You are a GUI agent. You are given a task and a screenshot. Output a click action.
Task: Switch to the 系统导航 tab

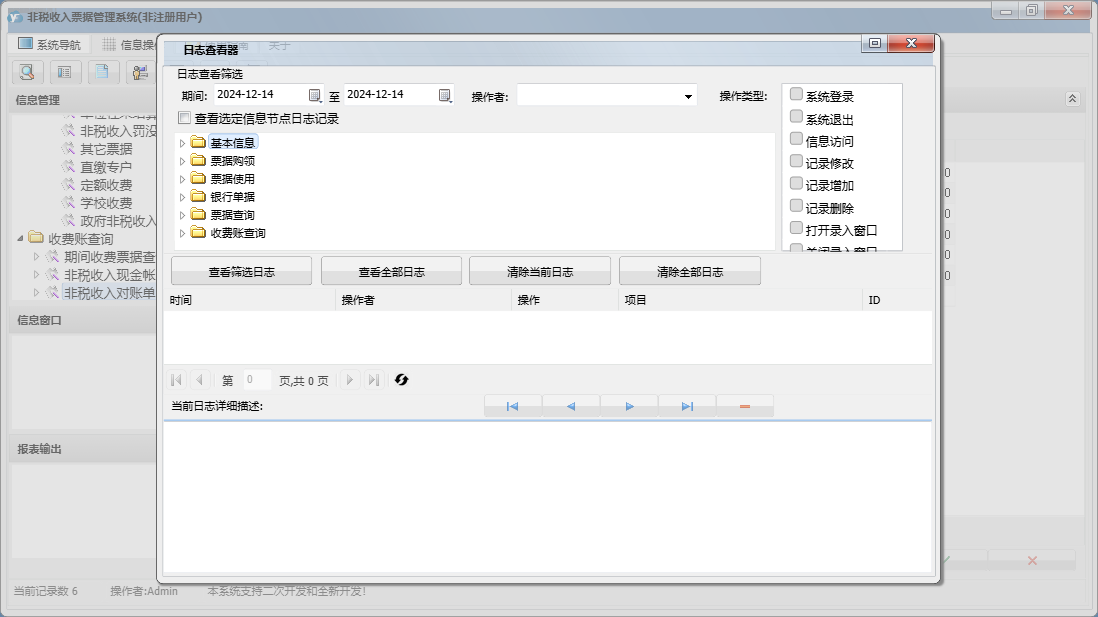click(50, 44)
